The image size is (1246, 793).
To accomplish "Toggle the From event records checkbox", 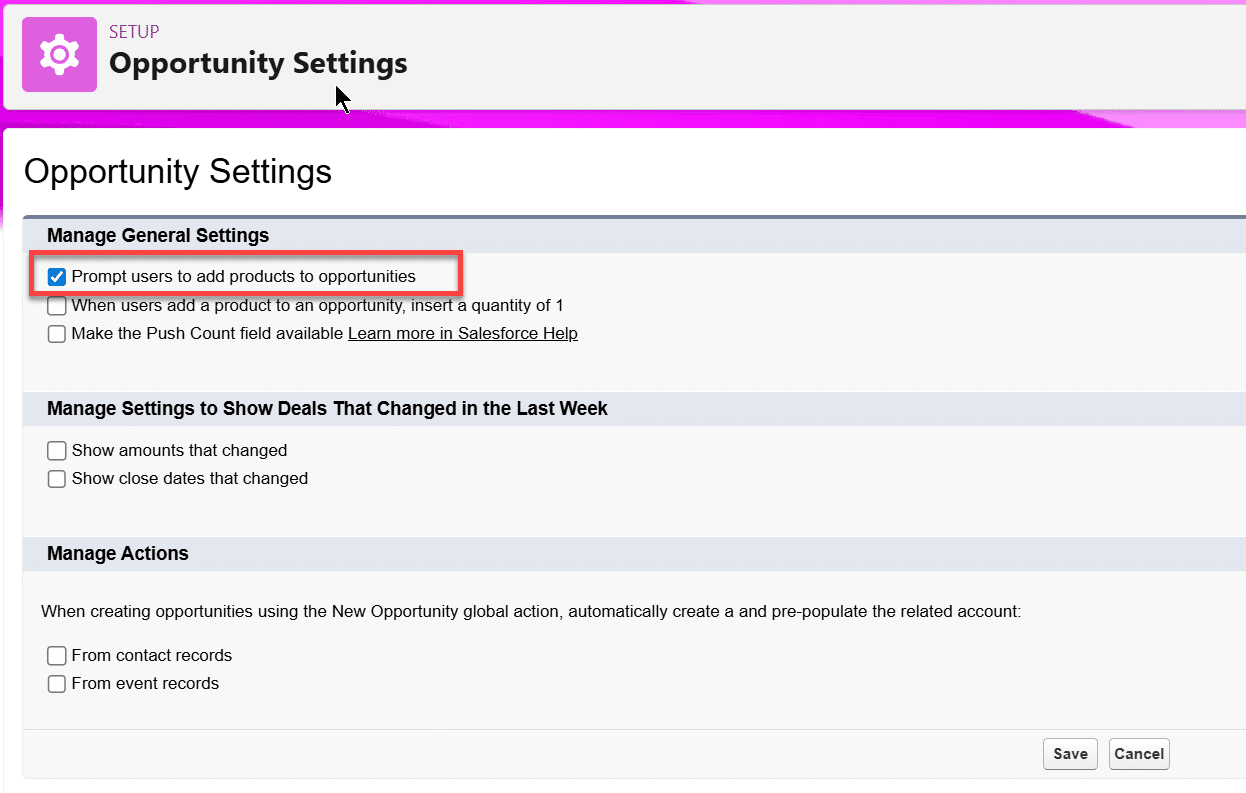I will point(57,684).
